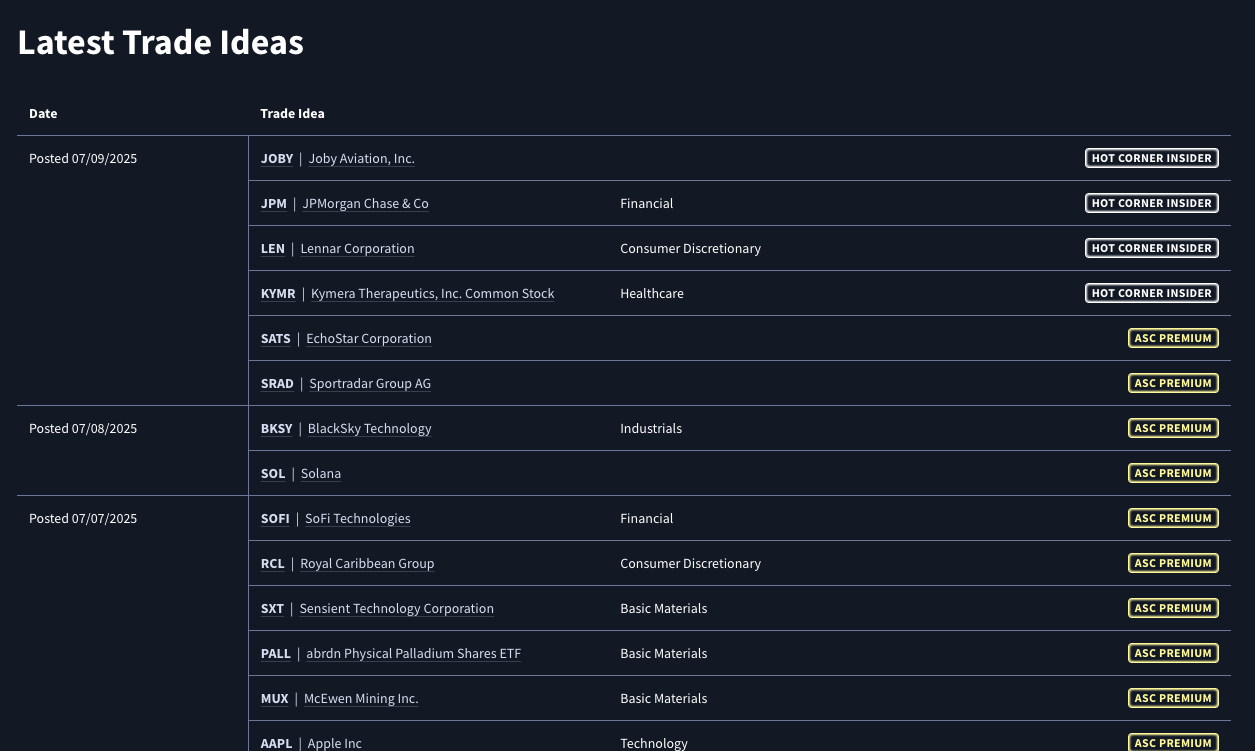Viewport: 1255px width, 751px height.
Task: Open Kymera Therapeutics, Inc. Common Stock
Action: [x=432, y=294]
